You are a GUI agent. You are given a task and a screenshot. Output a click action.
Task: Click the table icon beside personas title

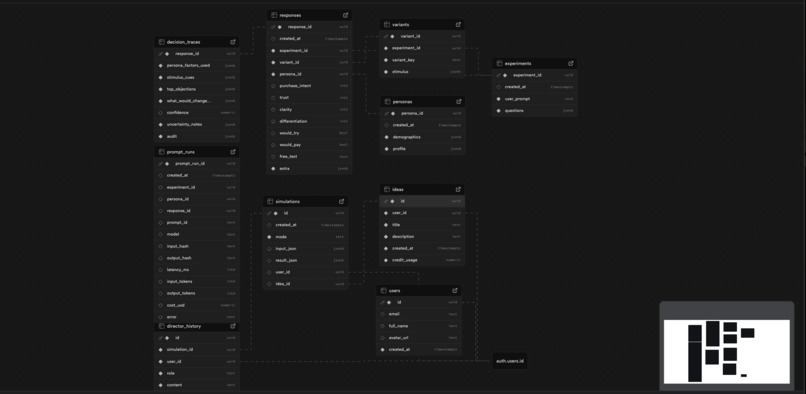pyautogui.click(x=387, y=101)
